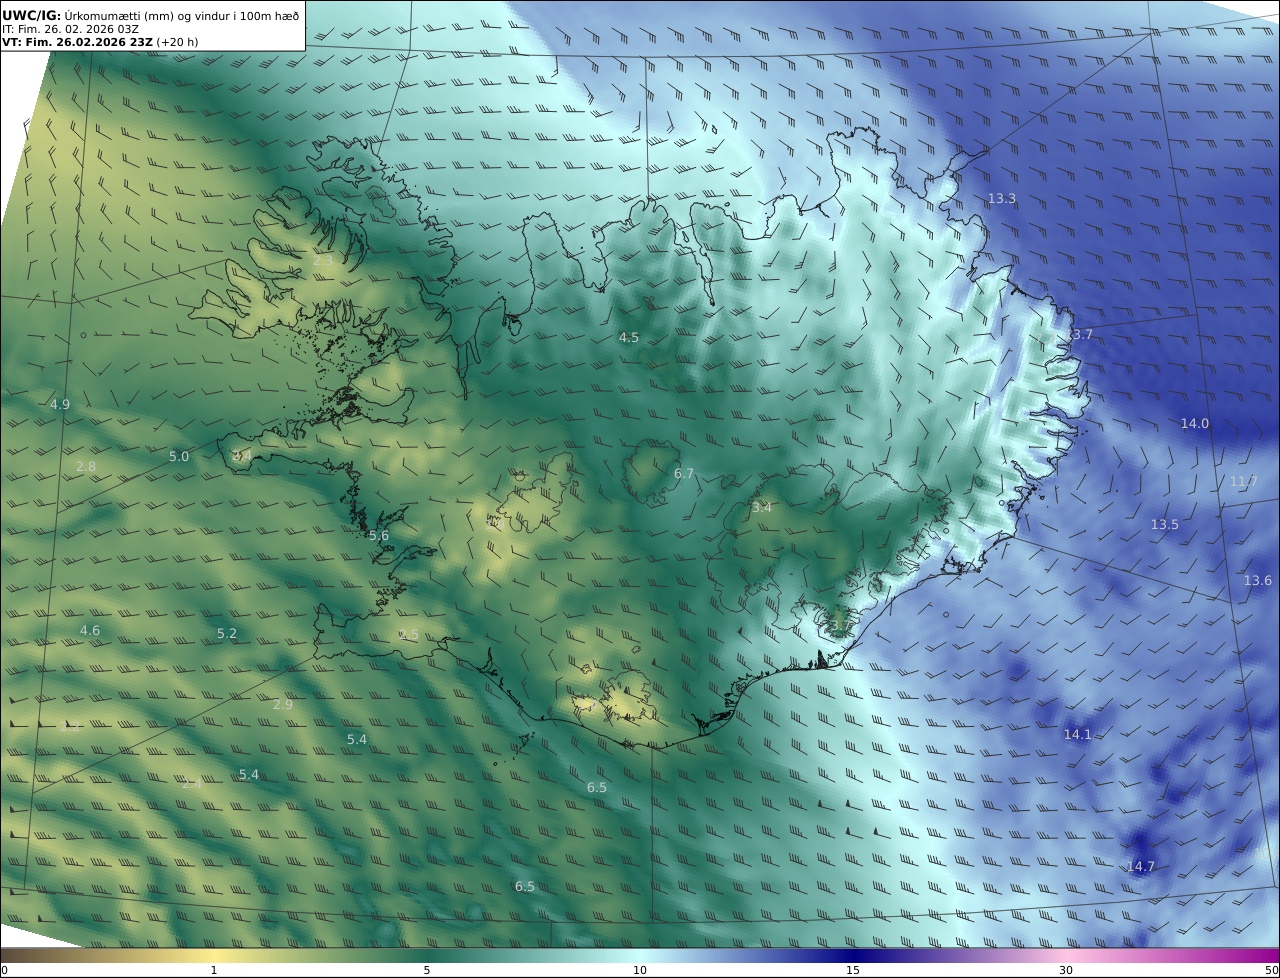
Task: Click the colorbar tick label 10
Action: click(x=640, y=970)
